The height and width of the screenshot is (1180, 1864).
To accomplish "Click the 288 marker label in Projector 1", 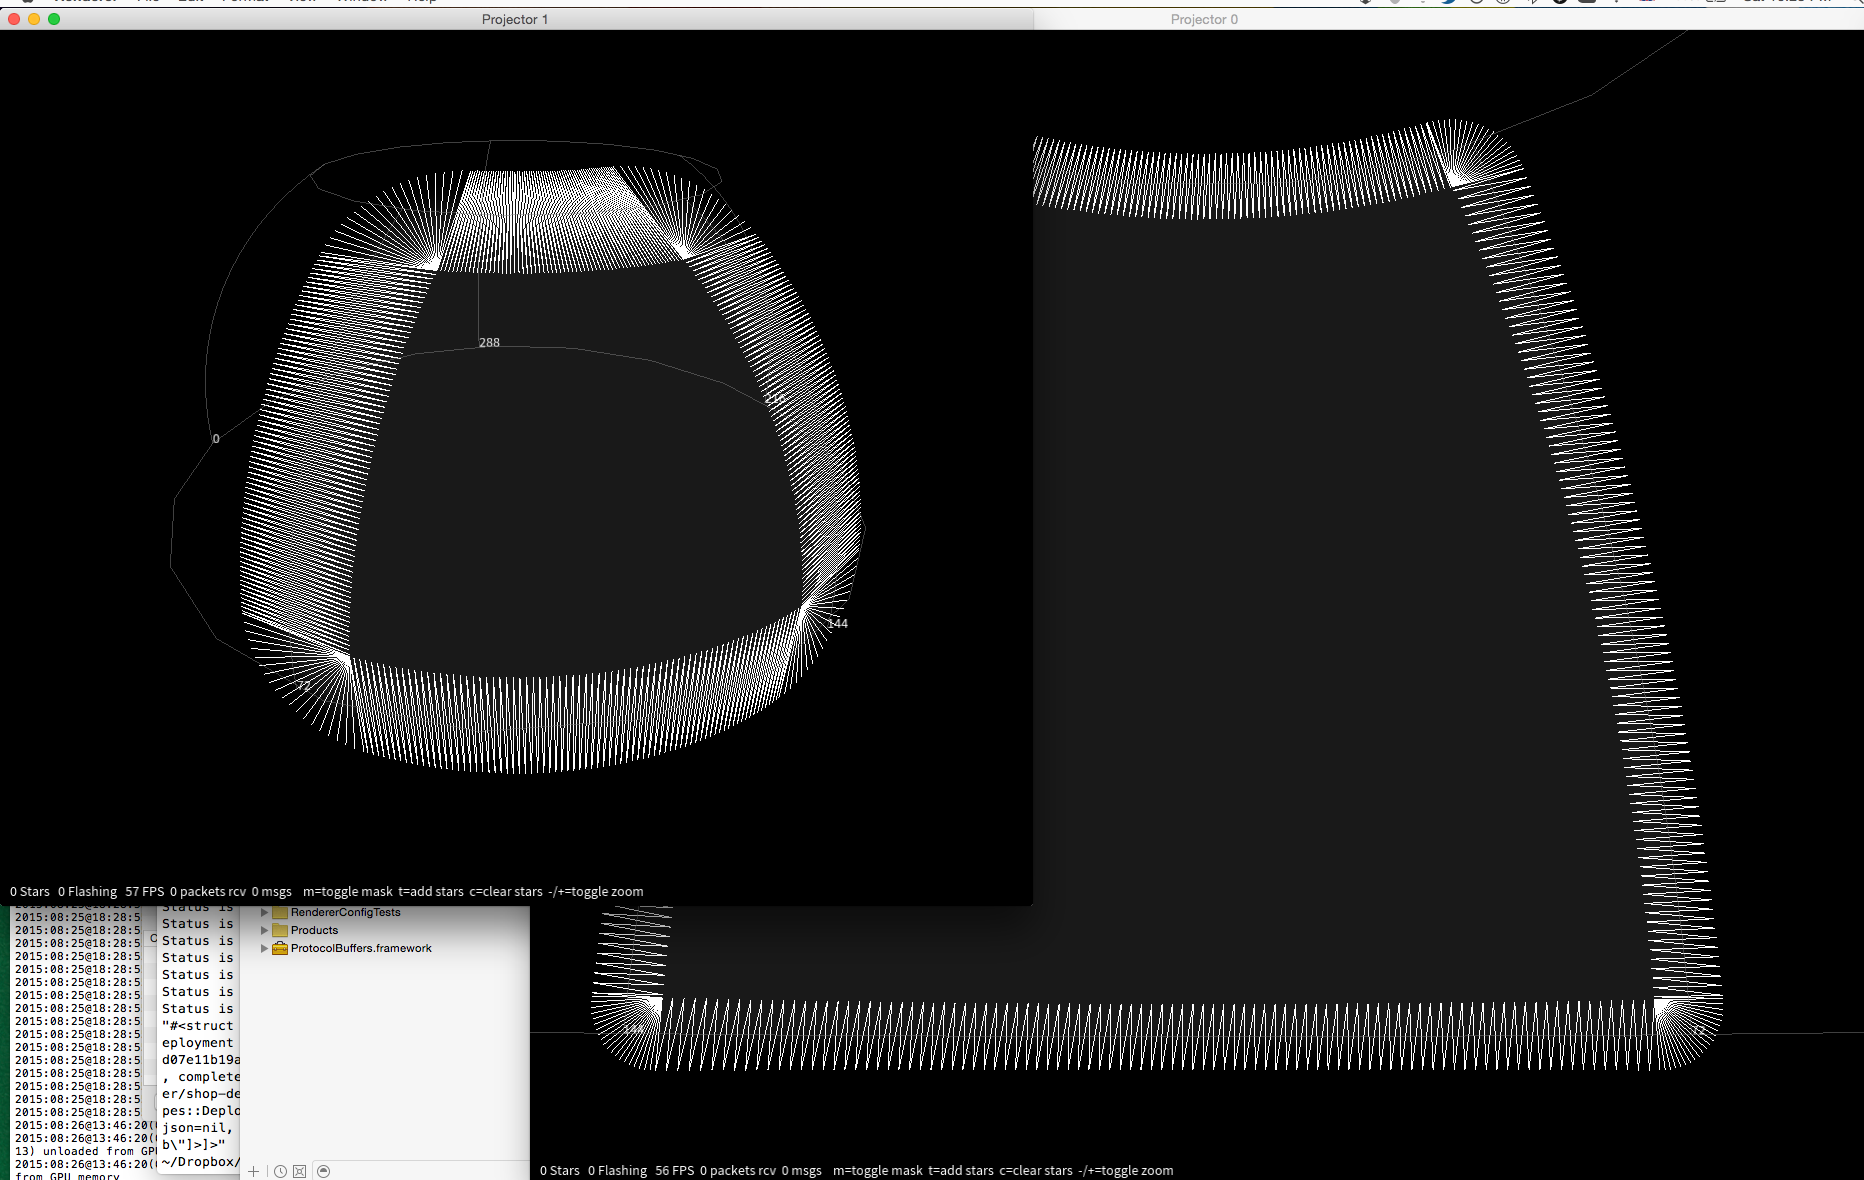I will [489, 342].
